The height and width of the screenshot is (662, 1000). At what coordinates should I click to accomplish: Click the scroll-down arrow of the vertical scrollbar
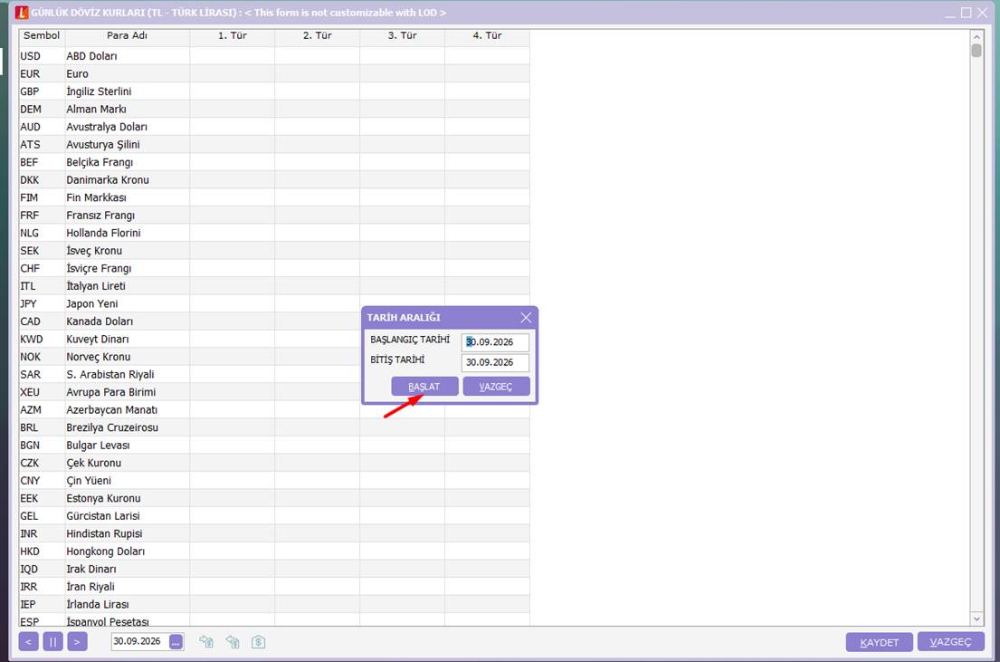976,619
